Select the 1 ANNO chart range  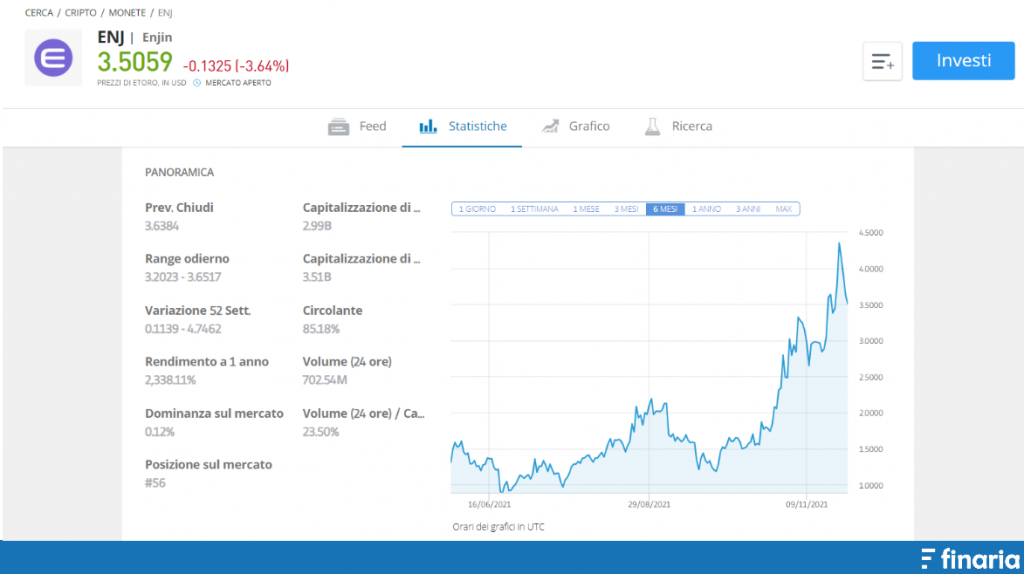(x=706, y=209)
